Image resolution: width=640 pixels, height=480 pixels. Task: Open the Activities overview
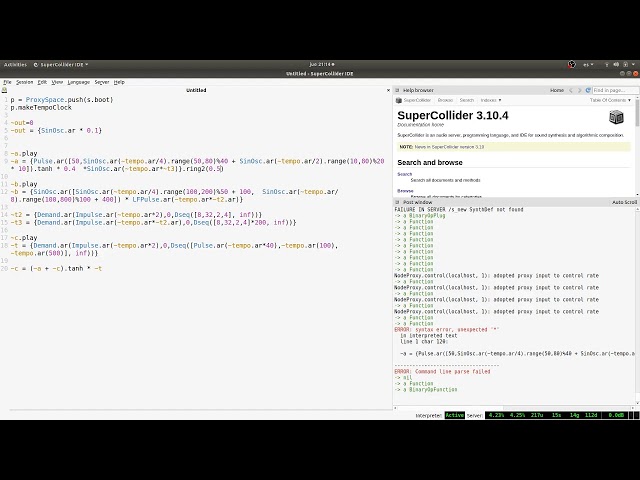point(15,64)
